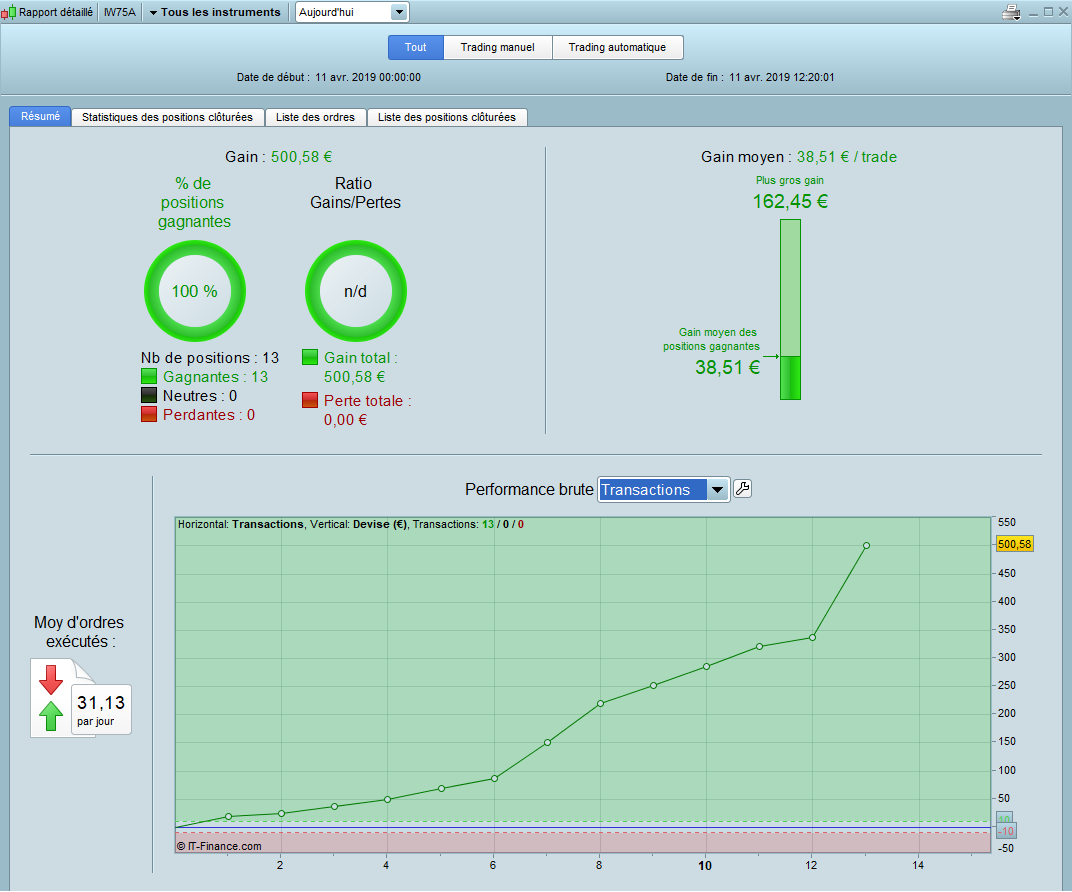Open the Résumé tab
Viewport: 1072px width, 892px height.
coord(40,116)
